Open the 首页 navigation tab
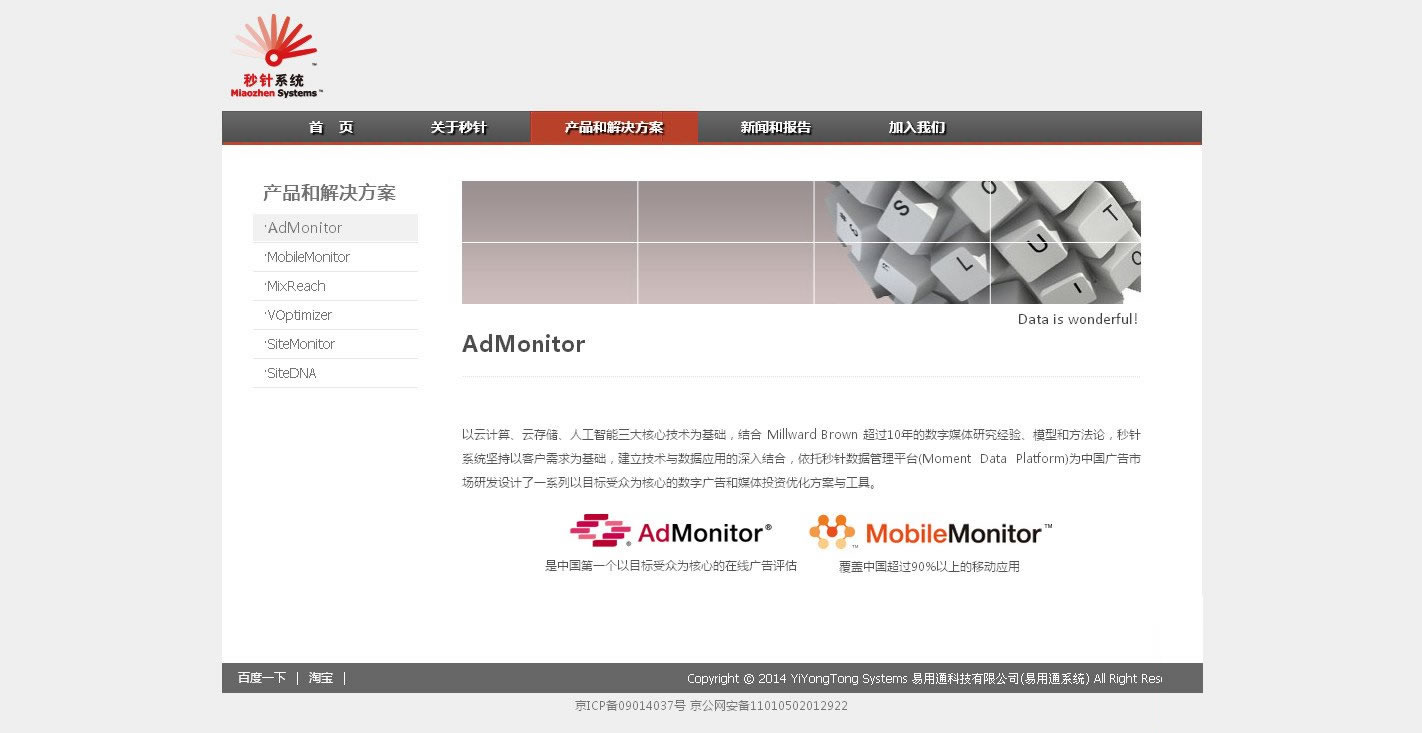Viewport: 1422px width, 733px height. [x=331, y=127]
